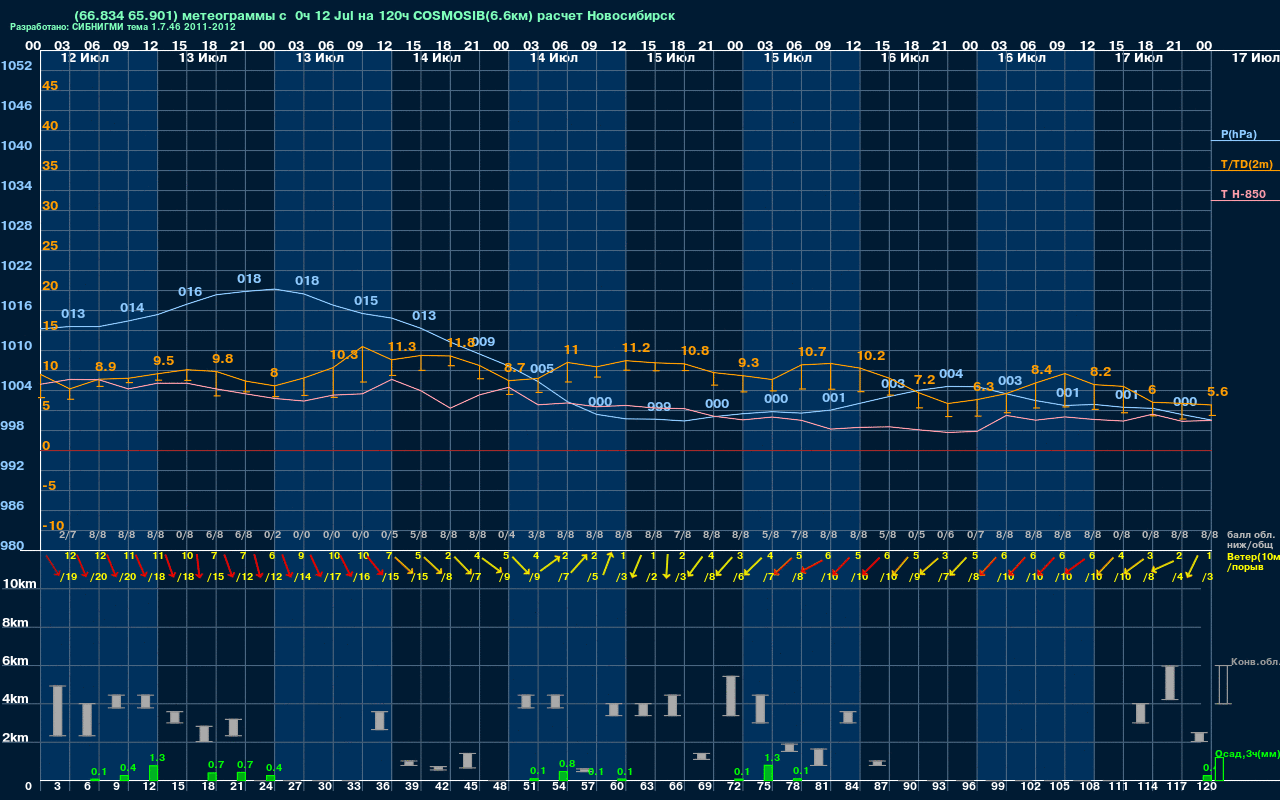Select the T/TD(2m) legend label
Viewport: 1280px width, 800px height.
1246,164
